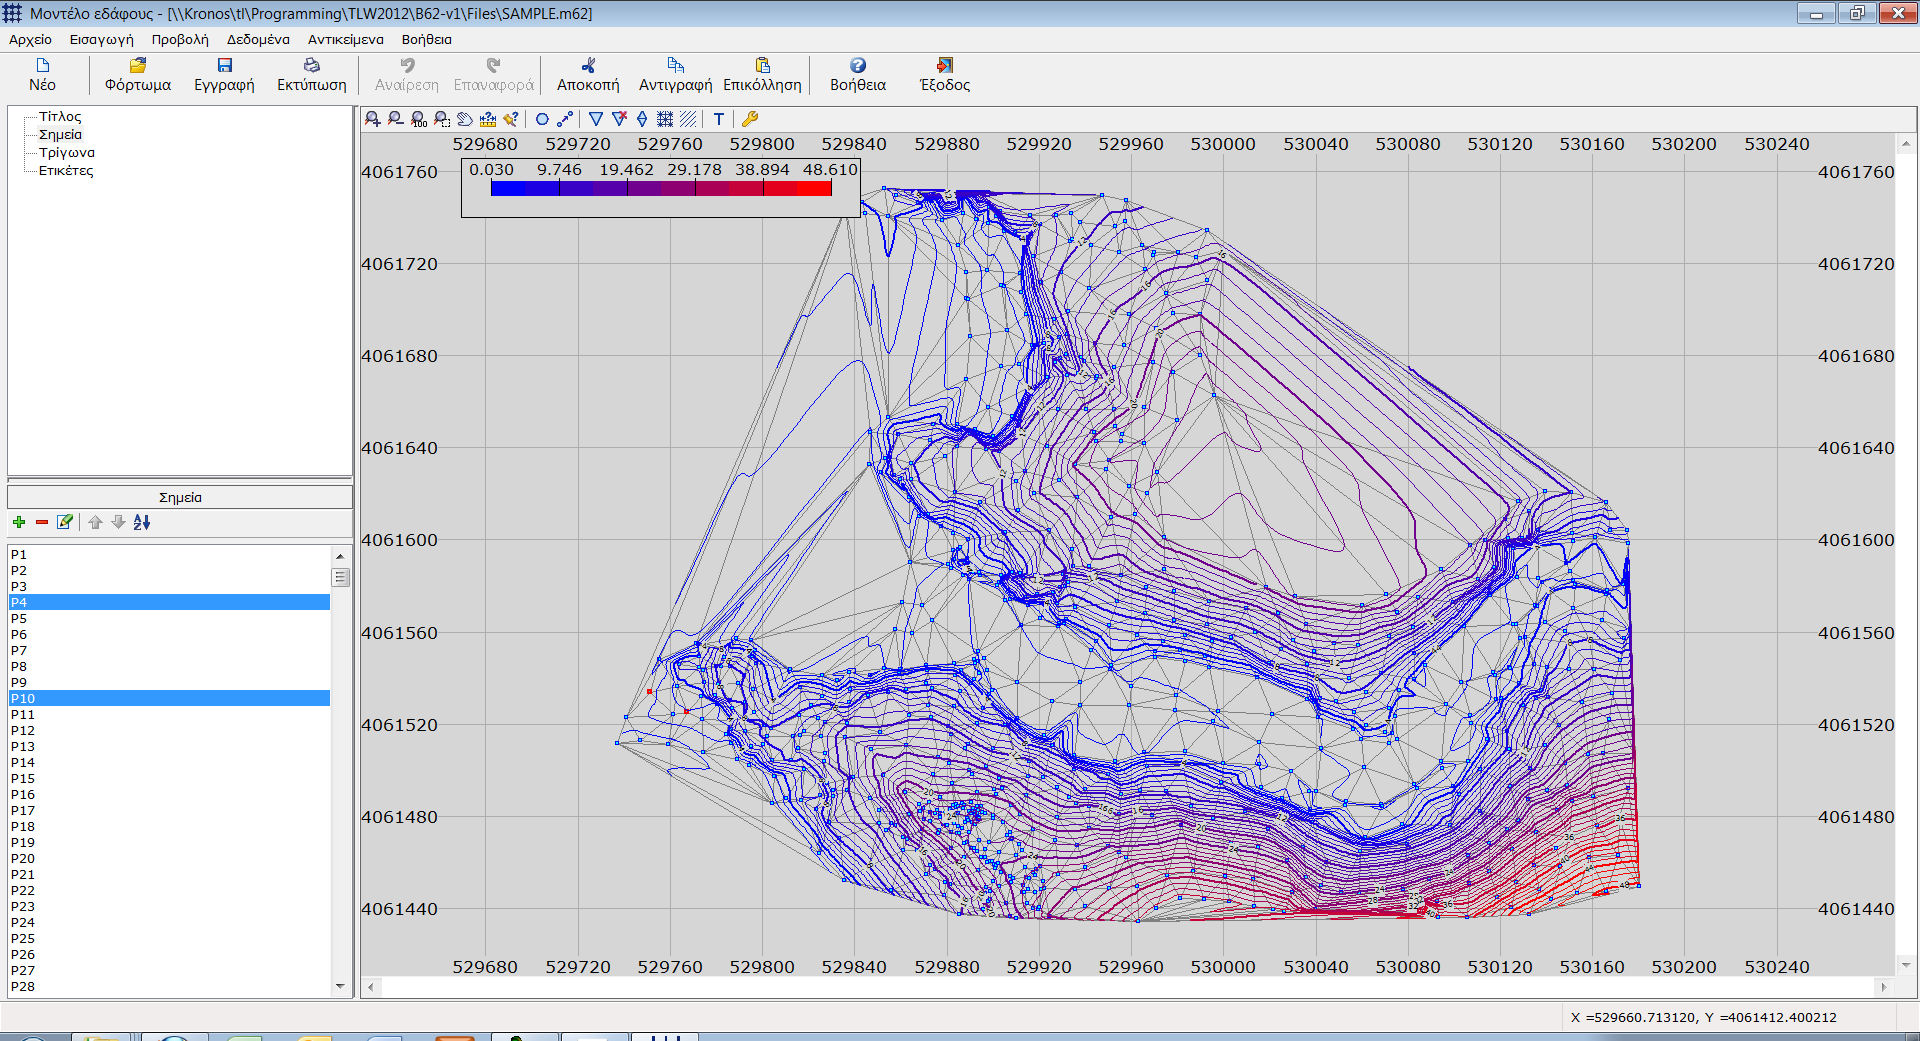
Task: Select the Τρίγωνα tree node
Action: click(x=66, y=153)
